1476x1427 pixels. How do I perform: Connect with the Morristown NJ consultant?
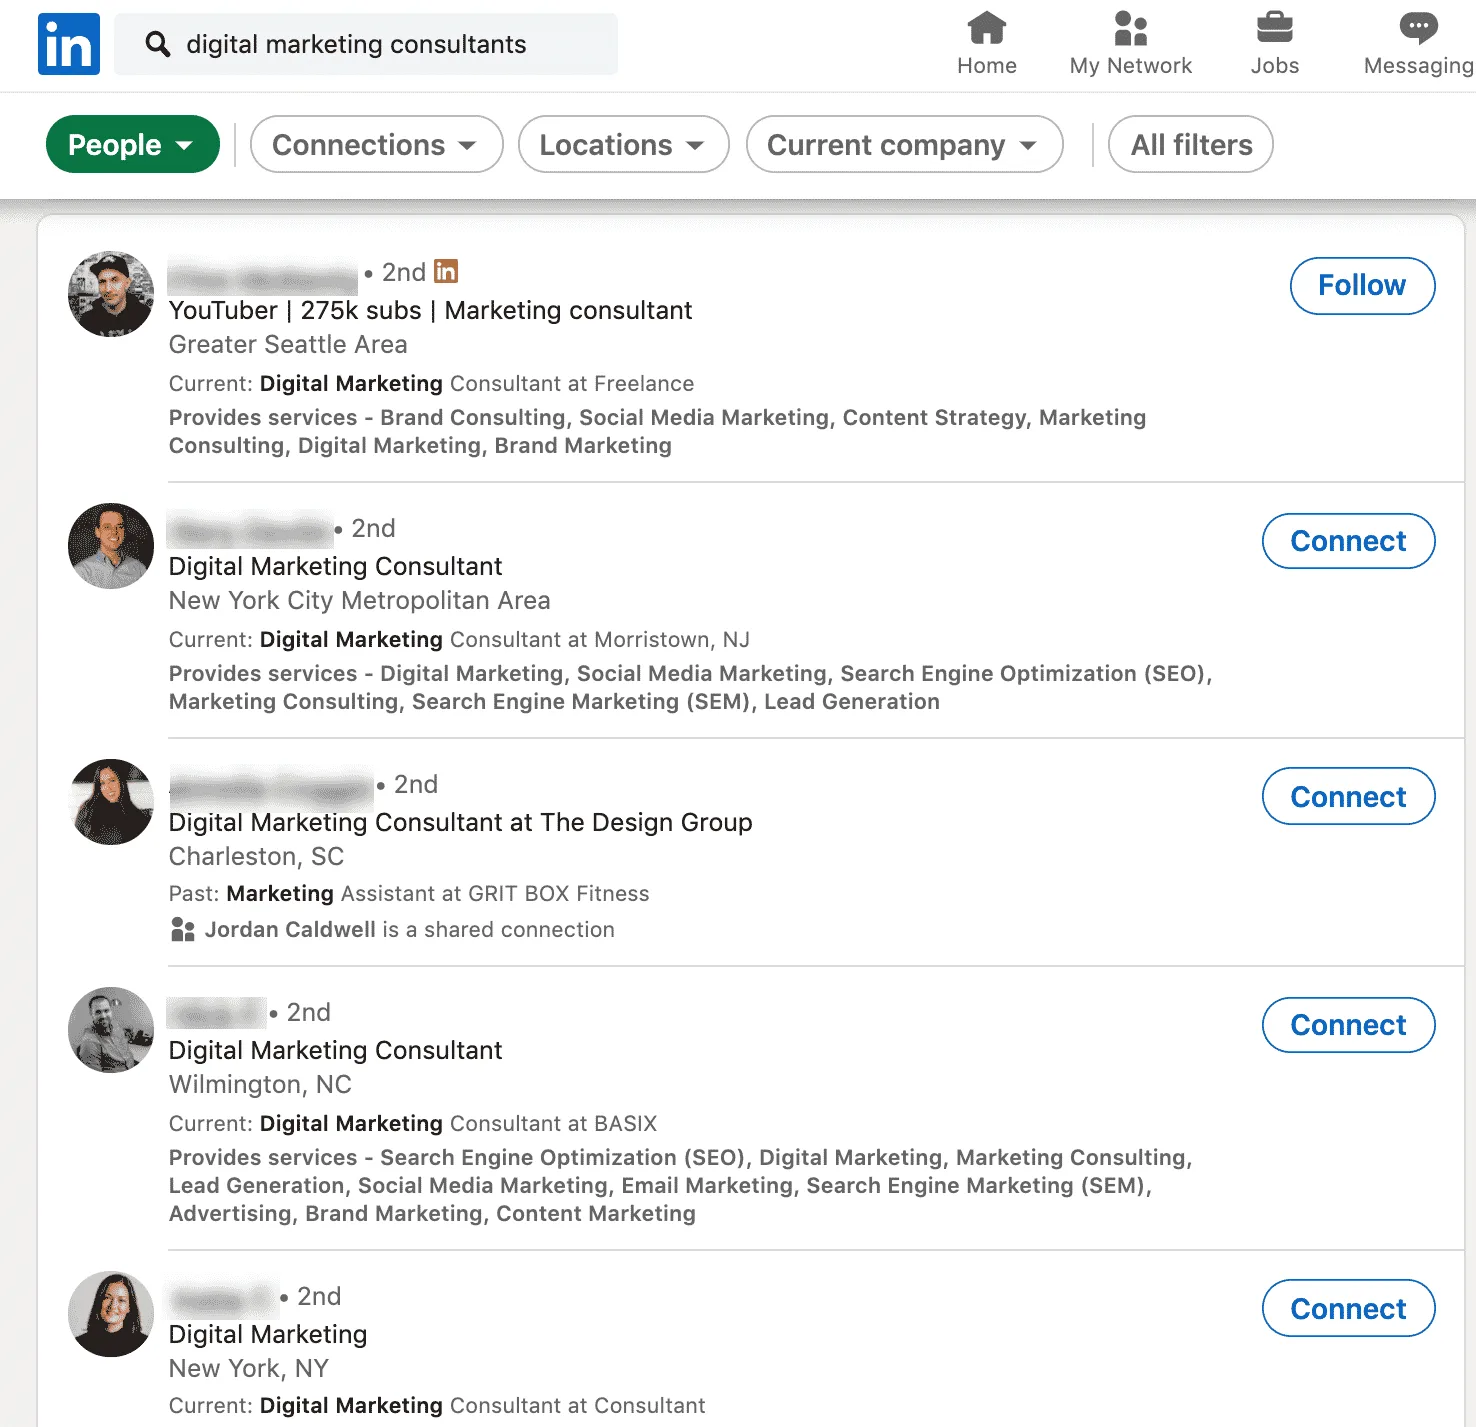pyautogui.click(x=1348, y=541)
